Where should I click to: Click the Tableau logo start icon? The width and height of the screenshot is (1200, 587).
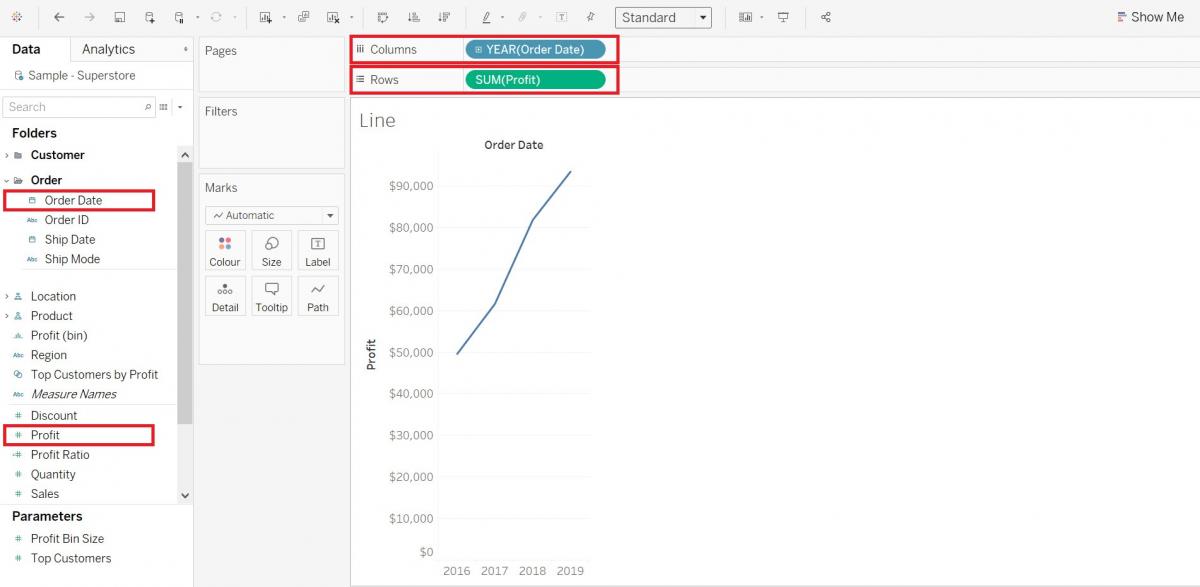point(17,17)
